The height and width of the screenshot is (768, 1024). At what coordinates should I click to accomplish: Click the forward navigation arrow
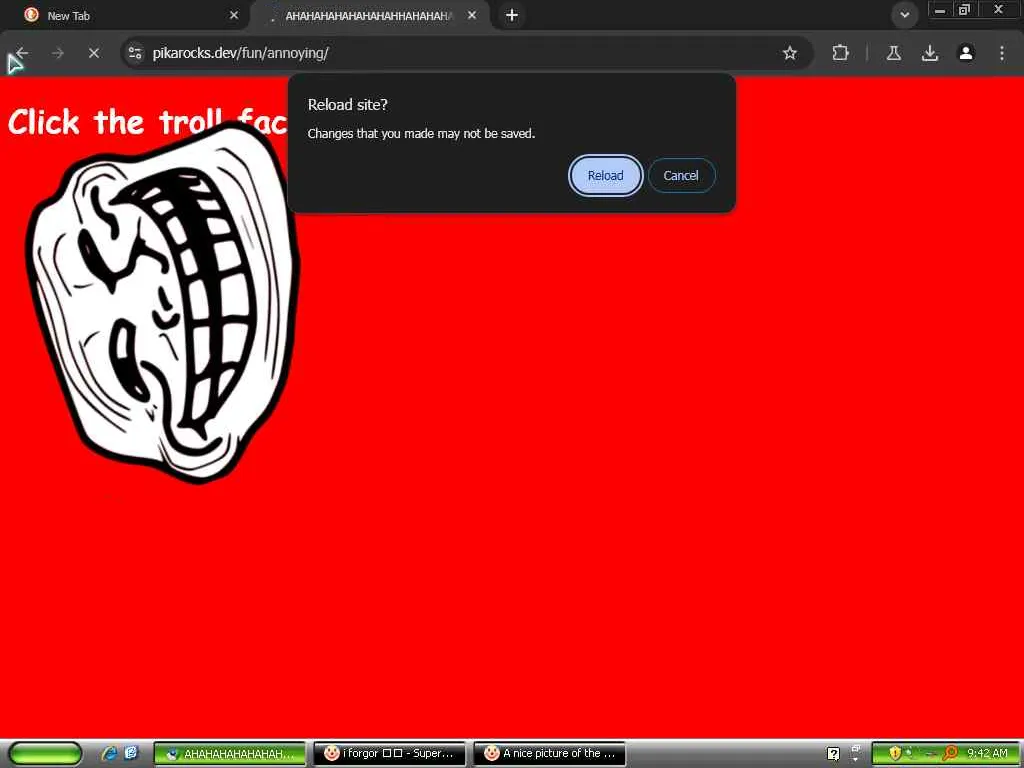(57, 53)
